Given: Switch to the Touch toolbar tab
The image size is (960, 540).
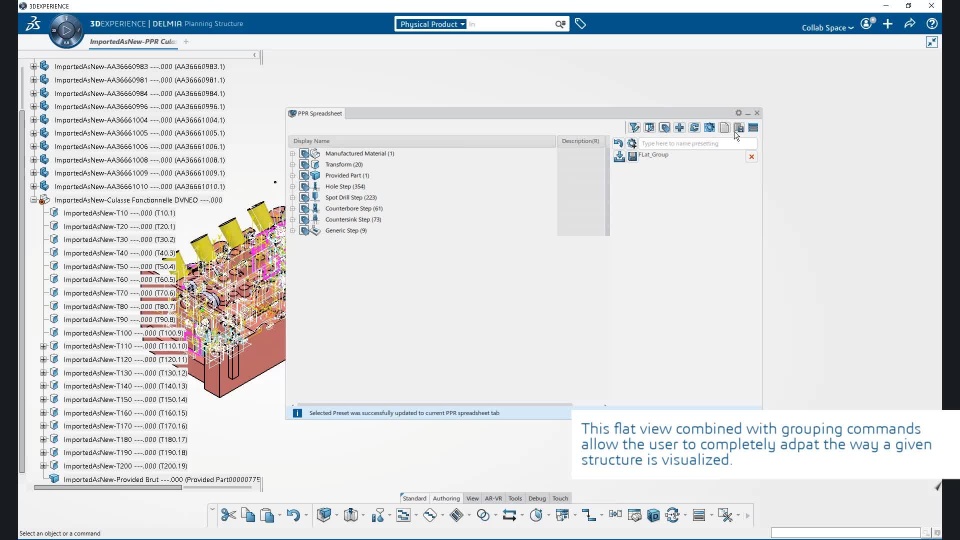Looking at the screenshot, I should pyautogui.click(x=560, y=498).
